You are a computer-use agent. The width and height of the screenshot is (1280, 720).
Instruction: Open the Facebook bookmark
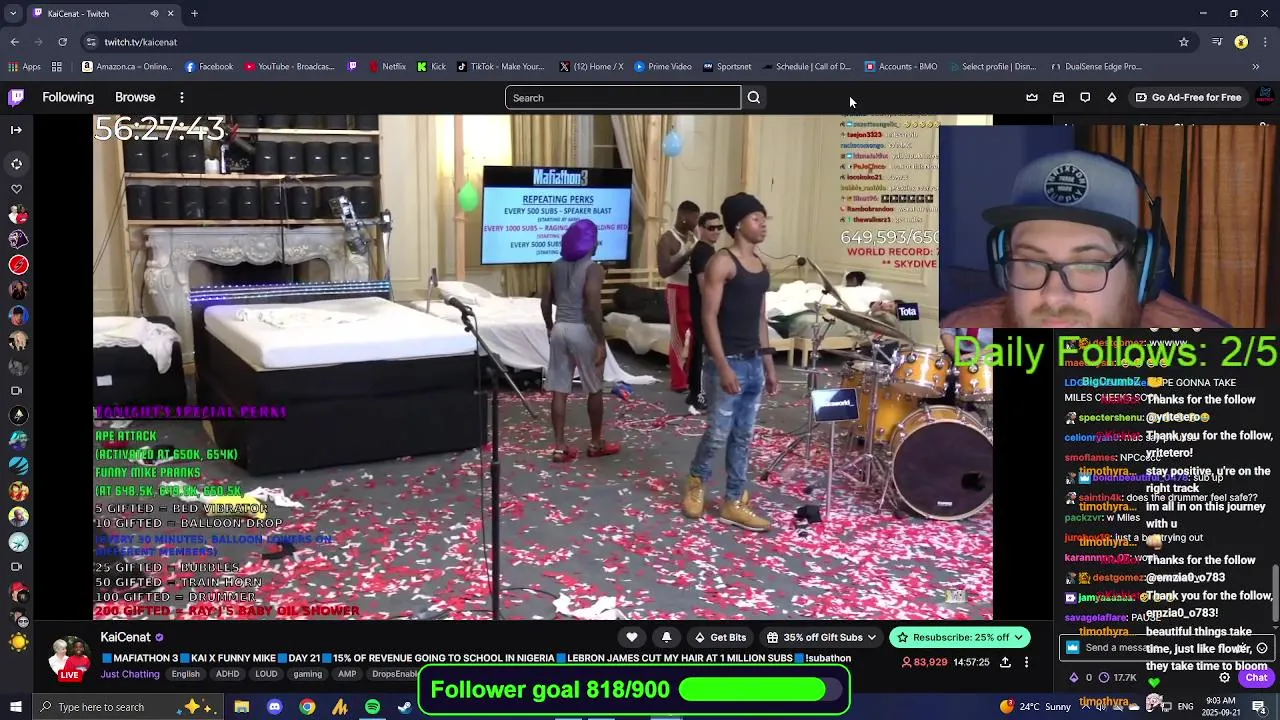(209, 67)
